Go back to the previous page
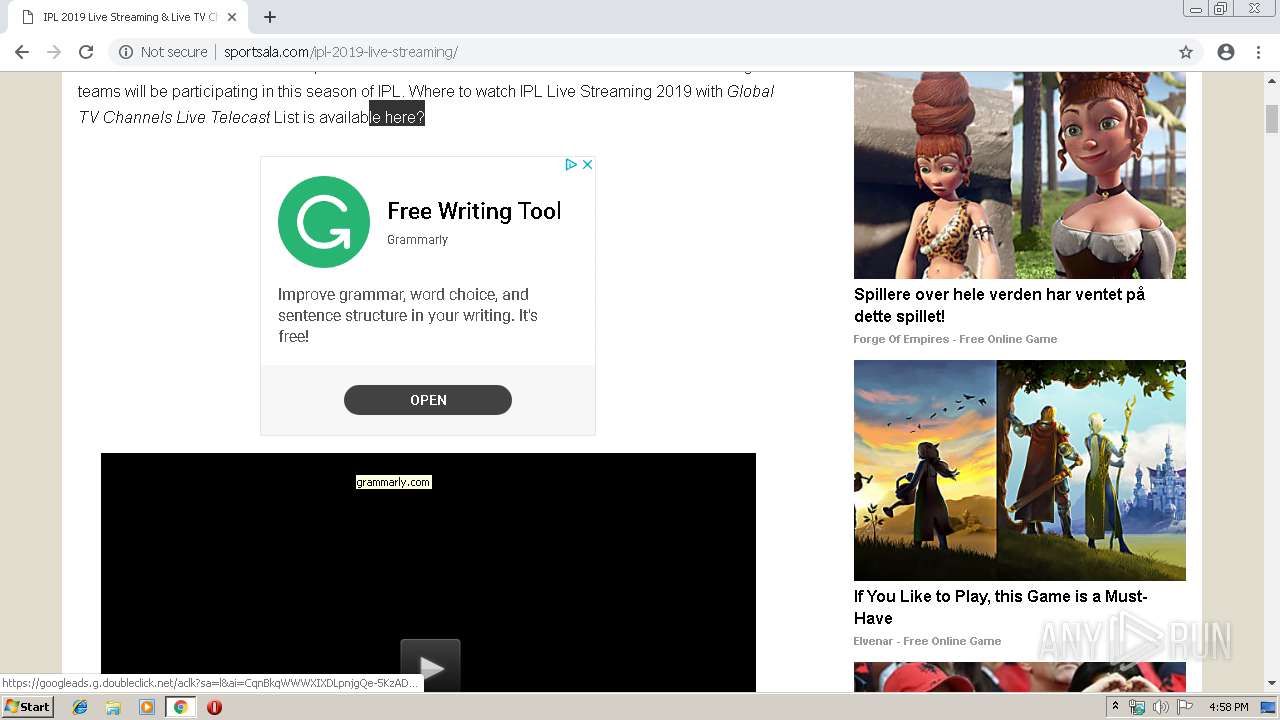 tap(22, 52)
